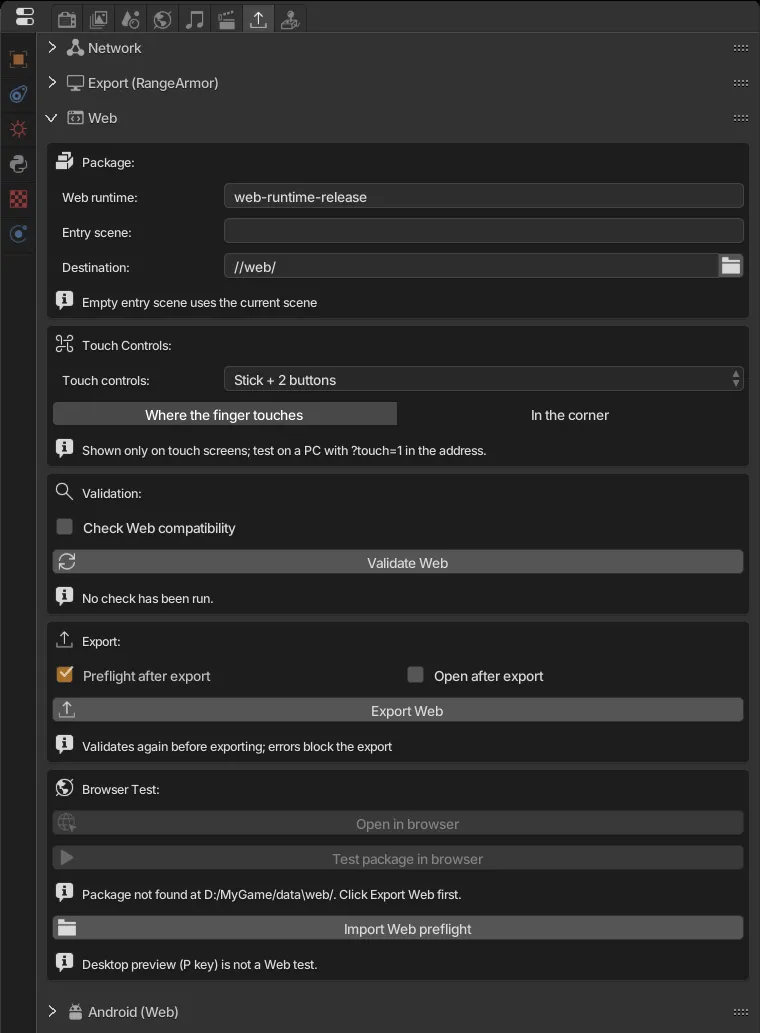Screen dimensions: 760x1033
Task: Select the red sun light sidebar icon
Action: point(18,129)
